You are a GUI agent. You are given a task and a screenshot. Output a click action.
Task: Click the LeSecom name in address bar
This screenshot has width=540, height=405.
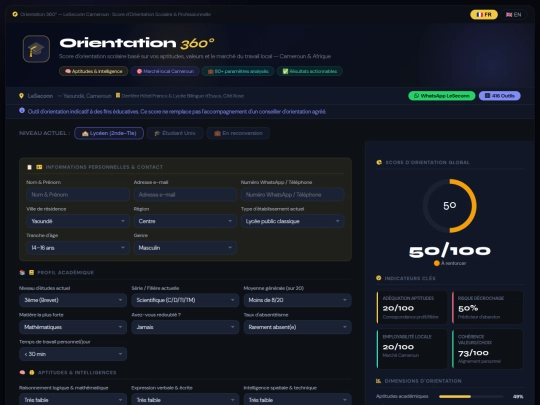(40, 96)
